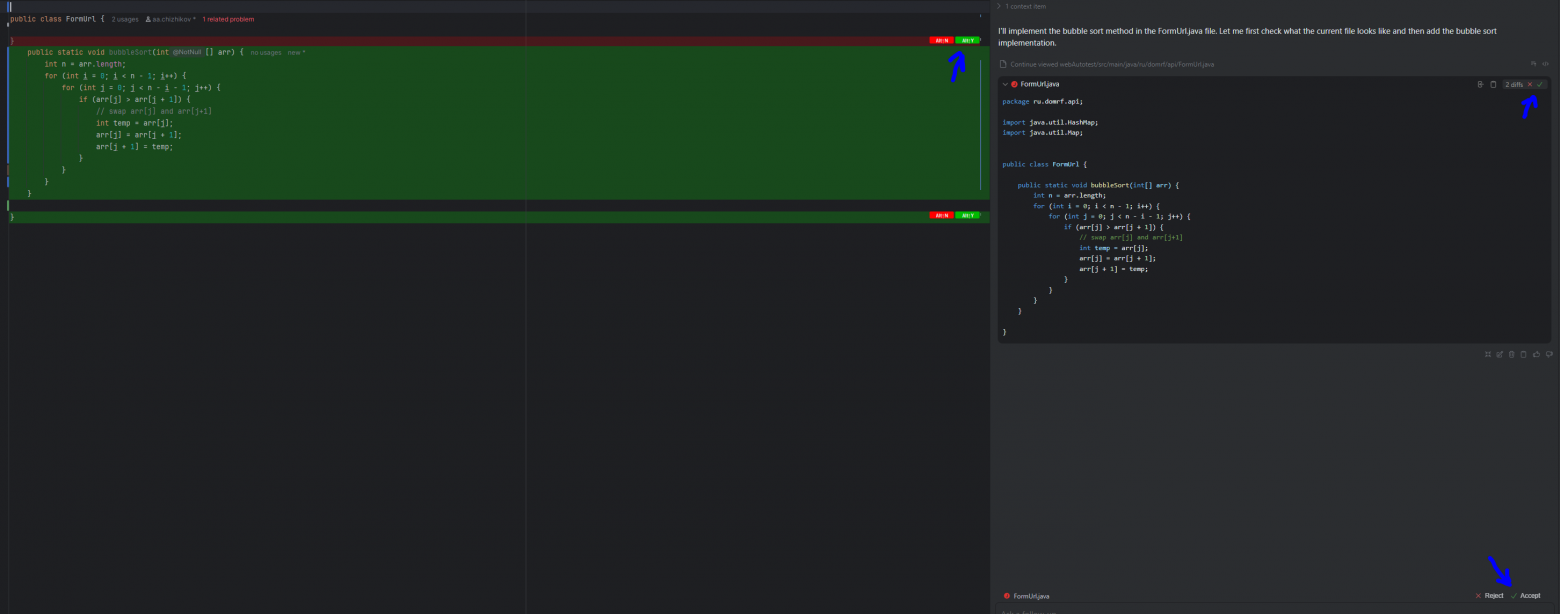Click the edit pencil icon below response
Screen dimensions: 1560x614
(x=1499, y=354)
